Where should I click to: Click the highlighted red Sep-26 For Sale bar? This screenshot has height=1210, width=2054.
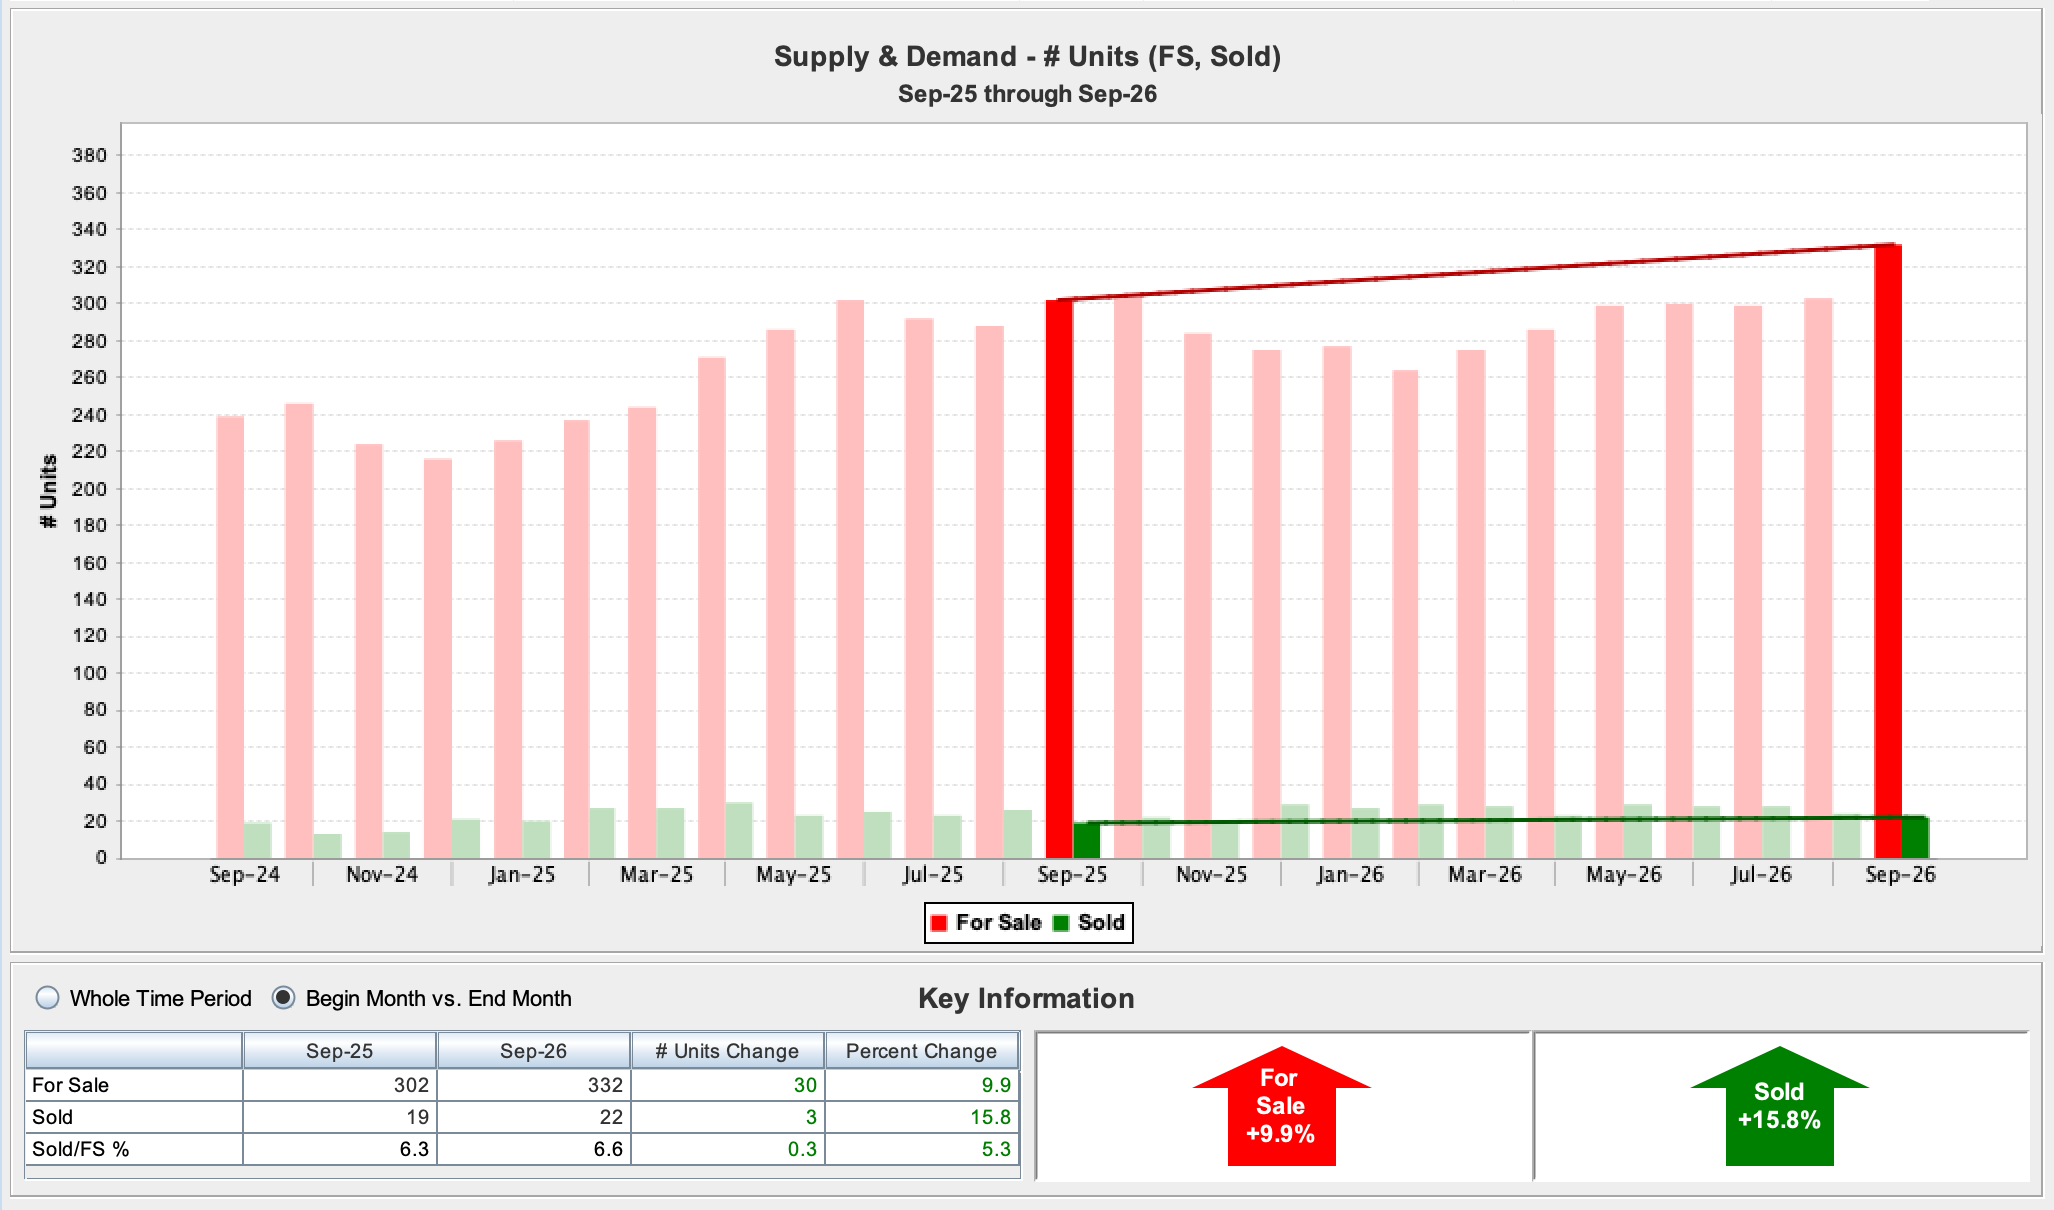1888,551
